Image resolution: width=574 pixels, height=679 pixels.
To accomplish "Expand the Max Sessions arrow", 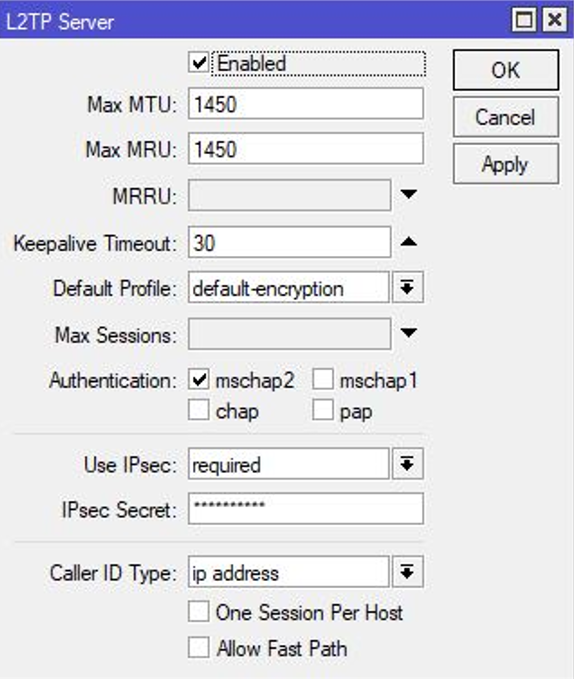I will (409, 333).
